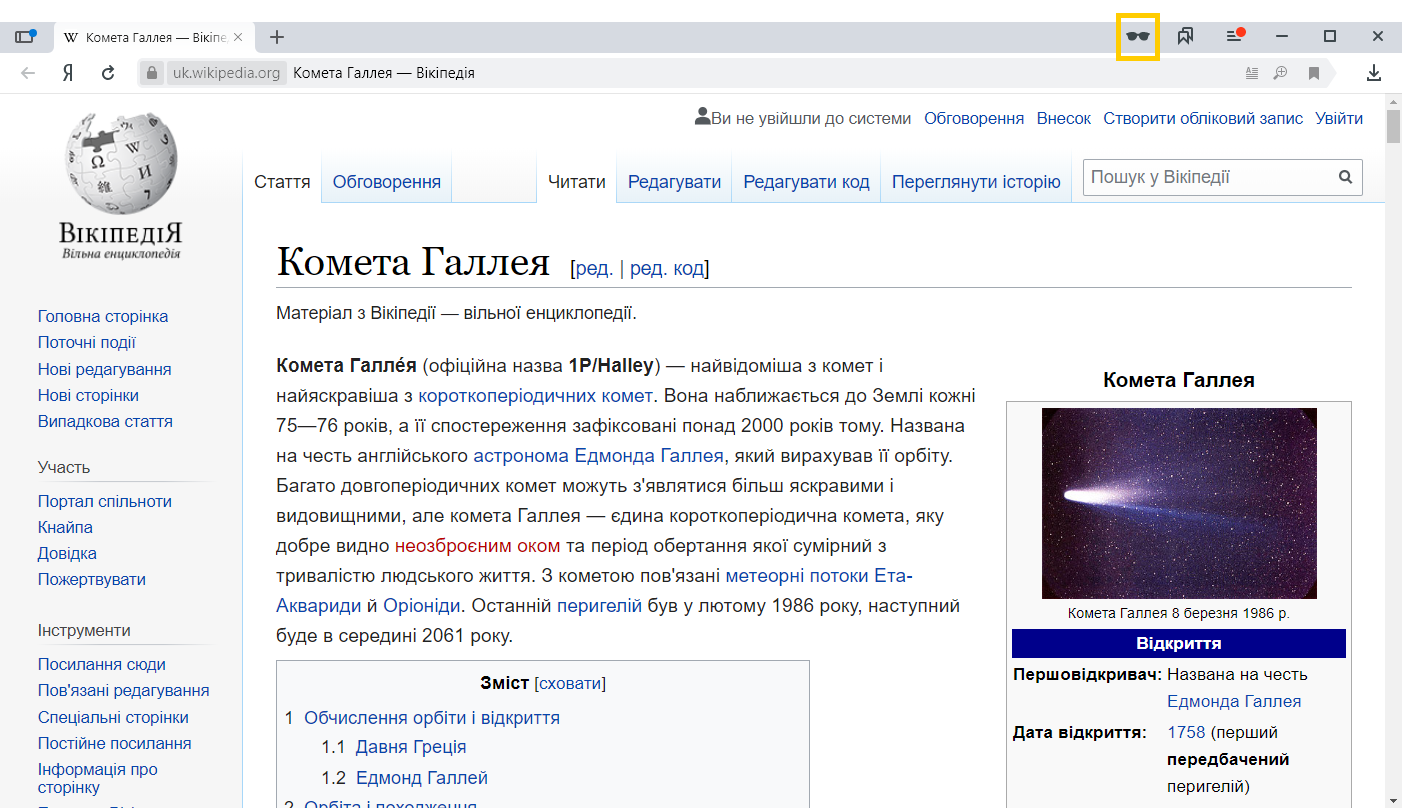Select the Читати tab
Viewport: 1402px width, 808px height.
[577, 182]
